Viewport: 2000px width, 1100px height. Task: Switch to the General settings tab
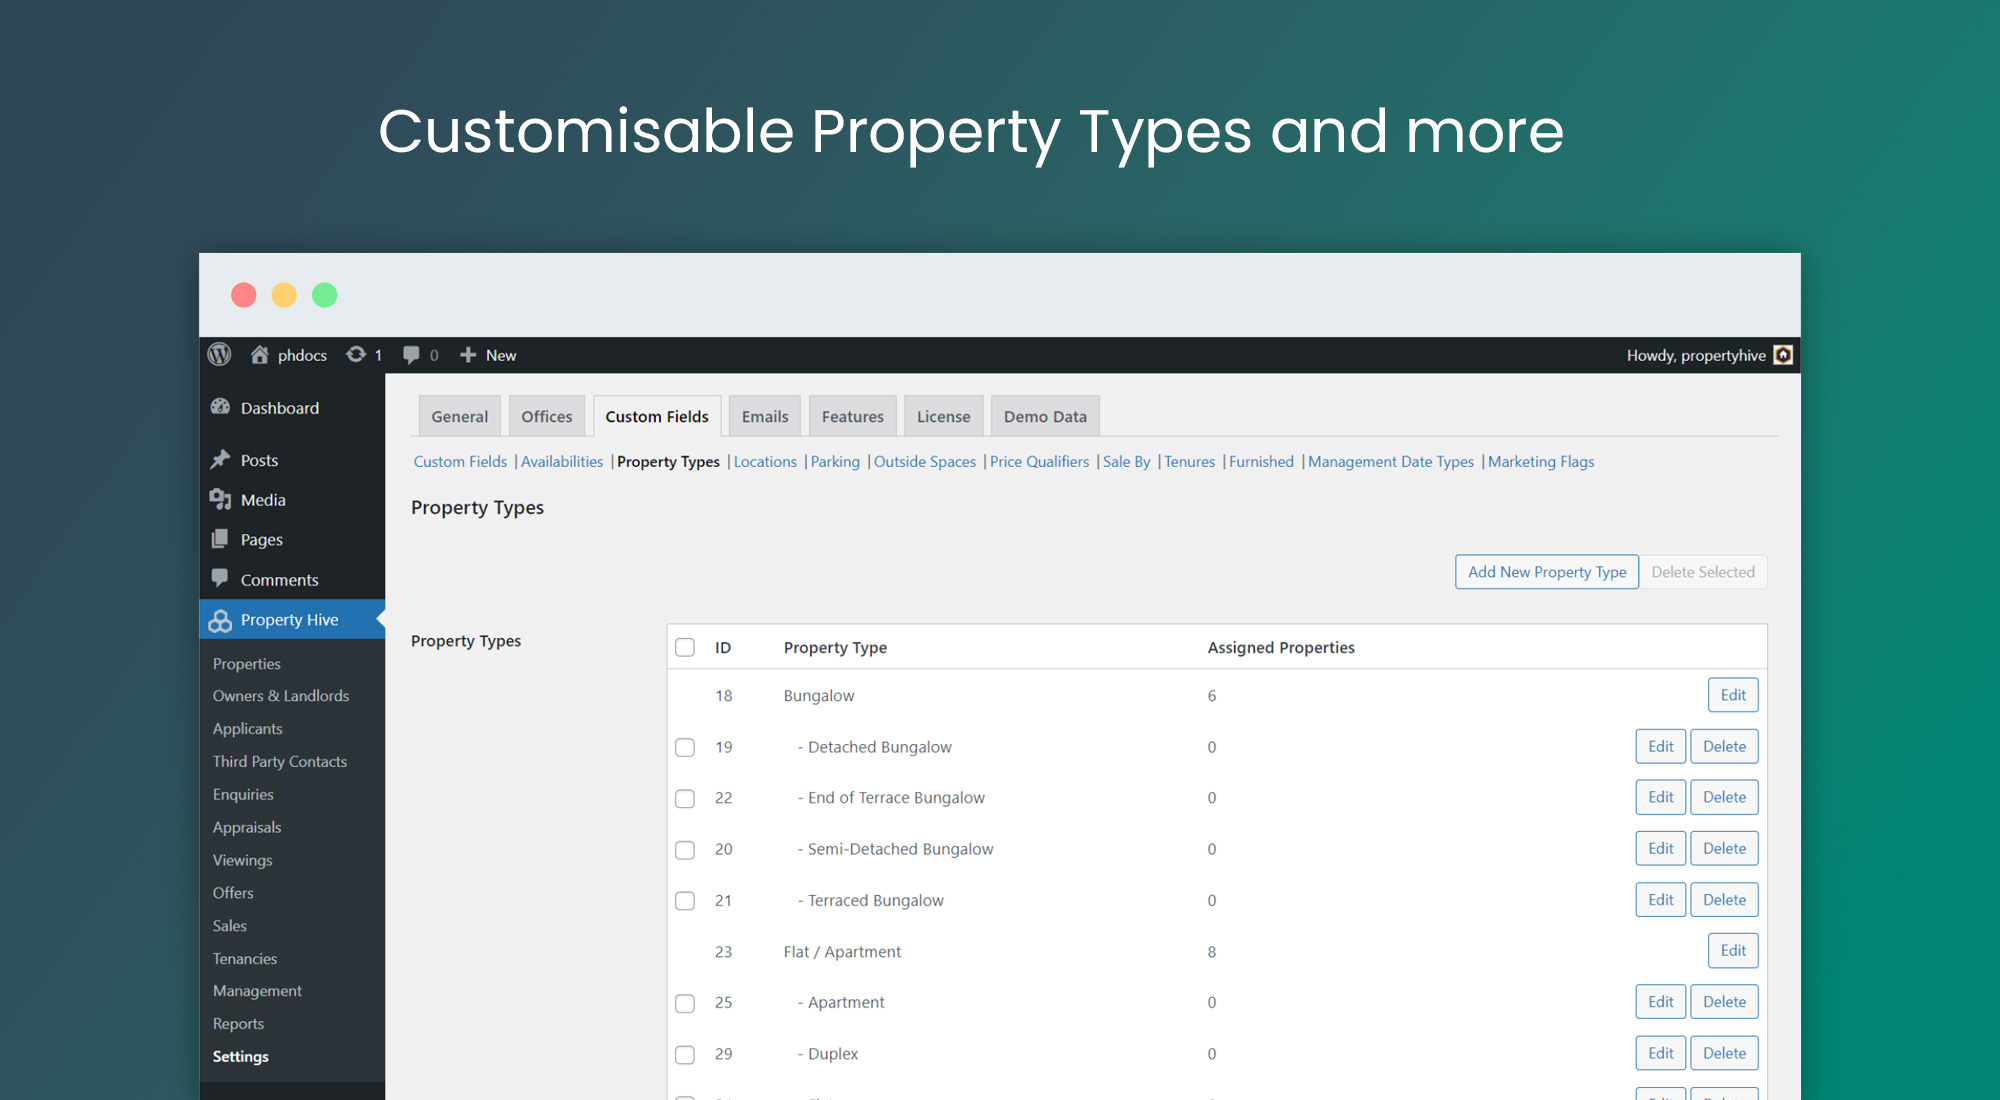pyautogui.click(x=459, y=415)
